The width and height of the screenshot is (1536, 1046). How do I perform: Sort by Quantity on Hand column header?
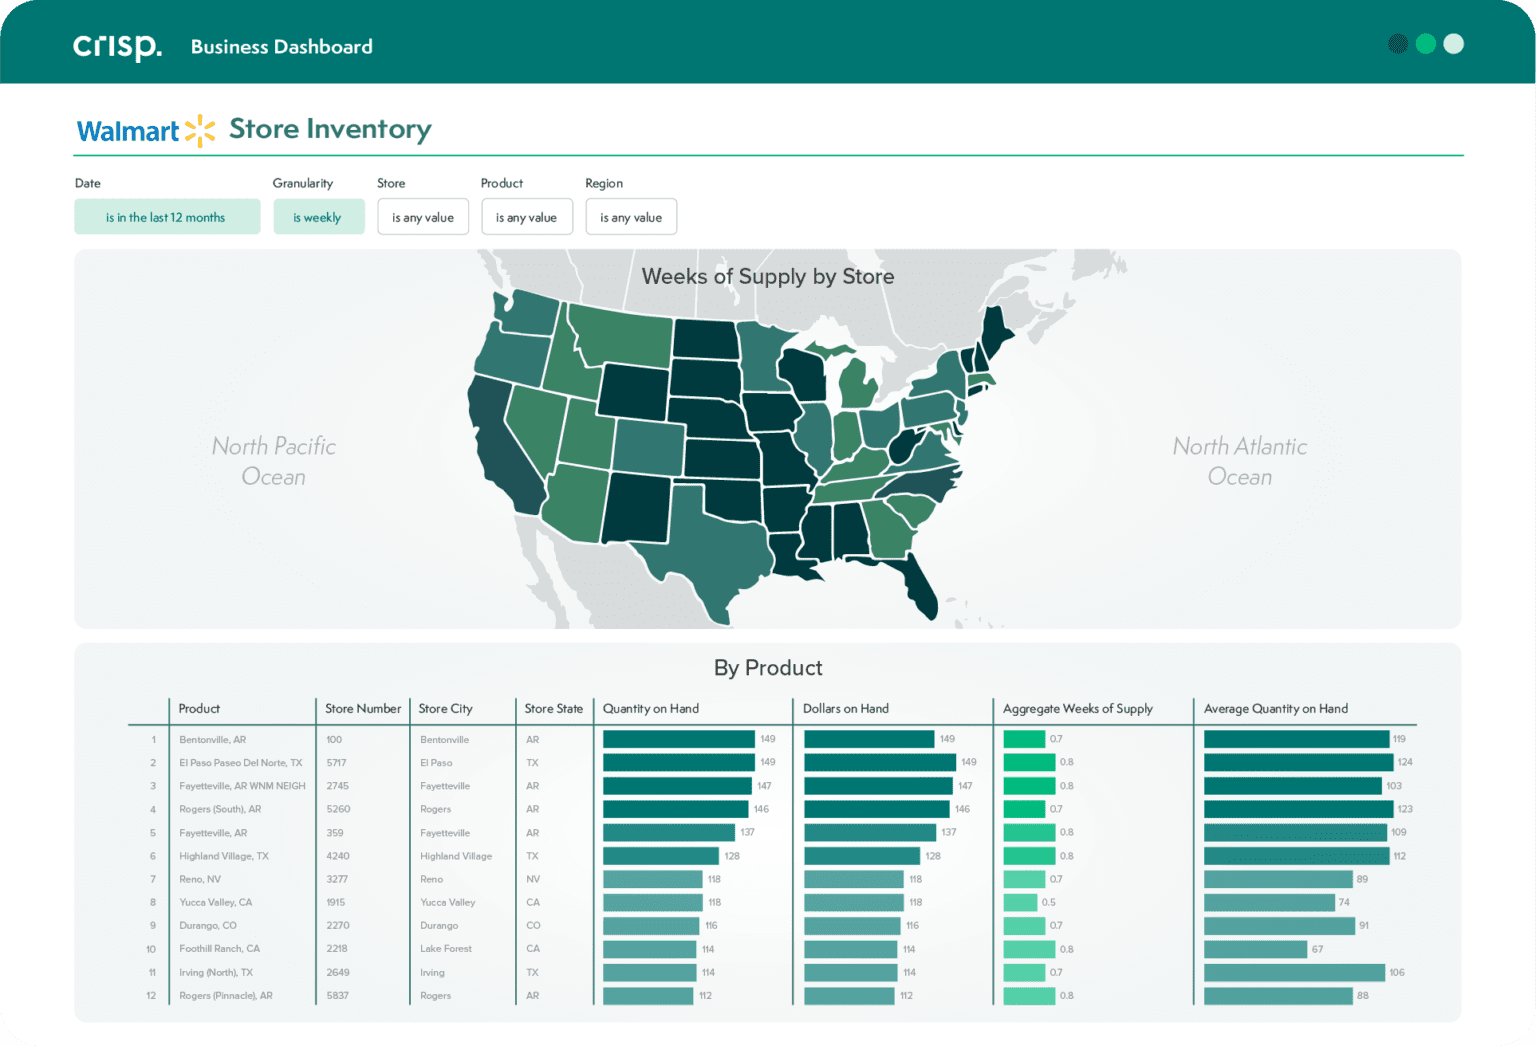point(651,709)
